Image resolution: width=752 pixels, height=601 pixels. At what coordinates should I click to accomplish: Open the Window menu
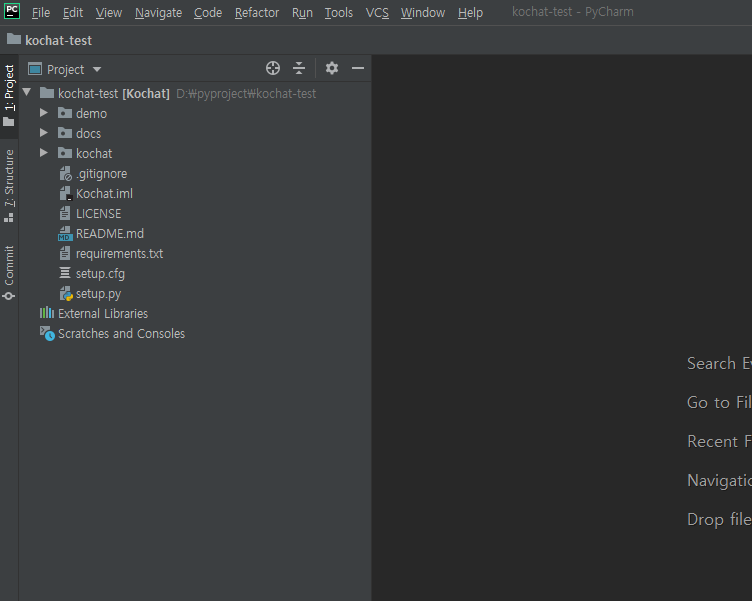[x=423, y=12]
